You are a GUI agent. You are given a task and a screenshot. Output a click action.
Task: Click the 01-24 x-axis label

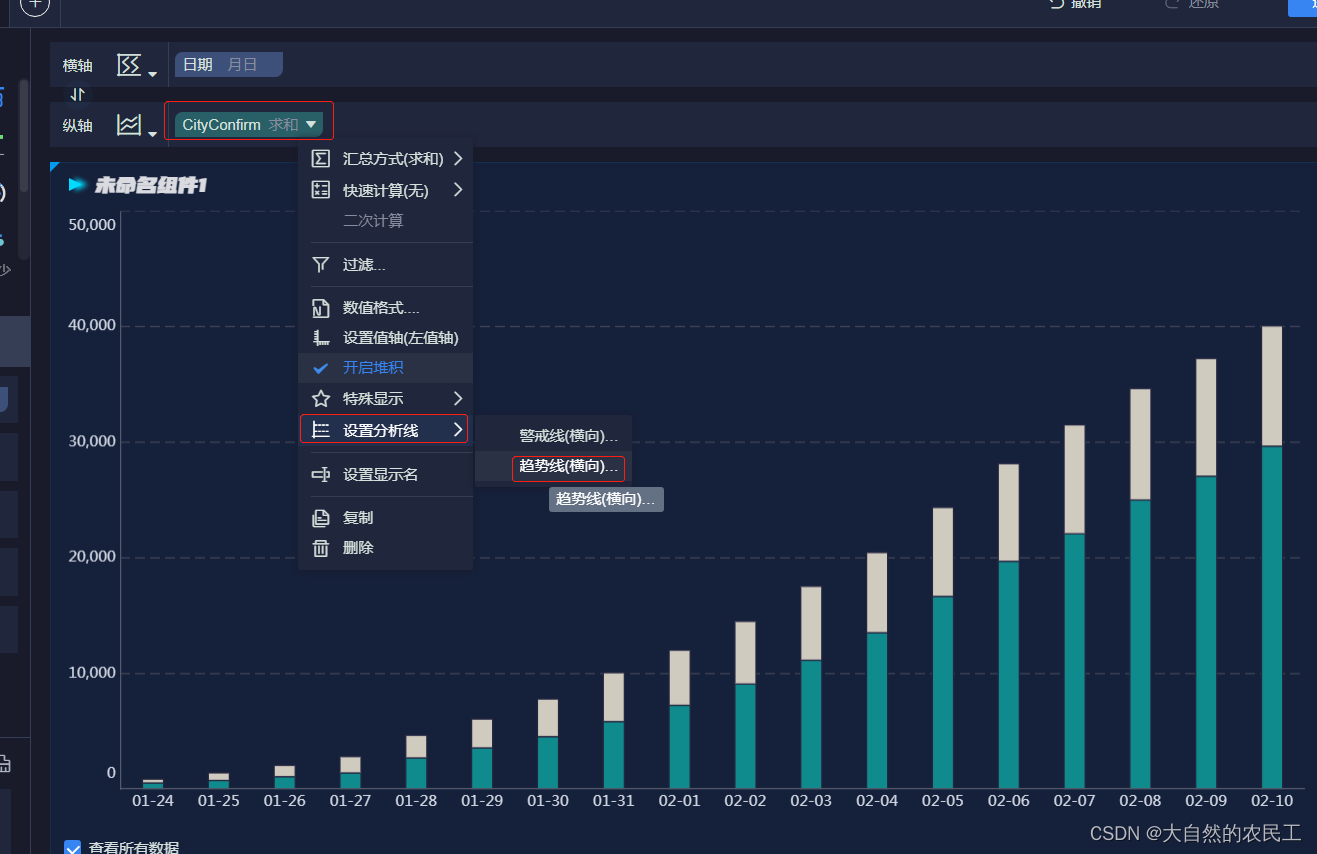click(152, 801)
